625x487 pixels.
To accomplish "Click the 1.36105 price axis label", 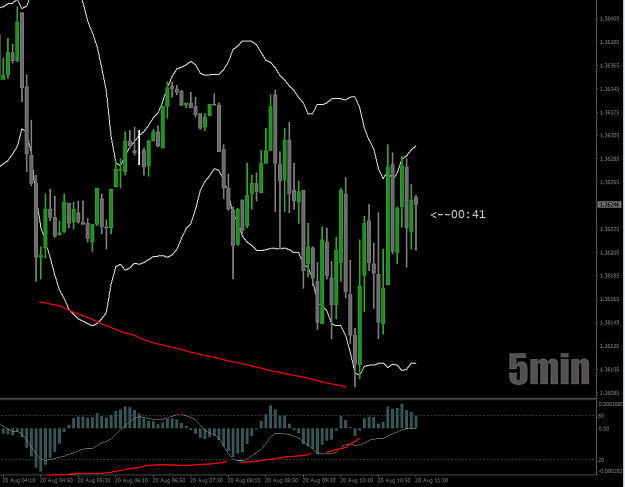I will (x=610, y=369).
